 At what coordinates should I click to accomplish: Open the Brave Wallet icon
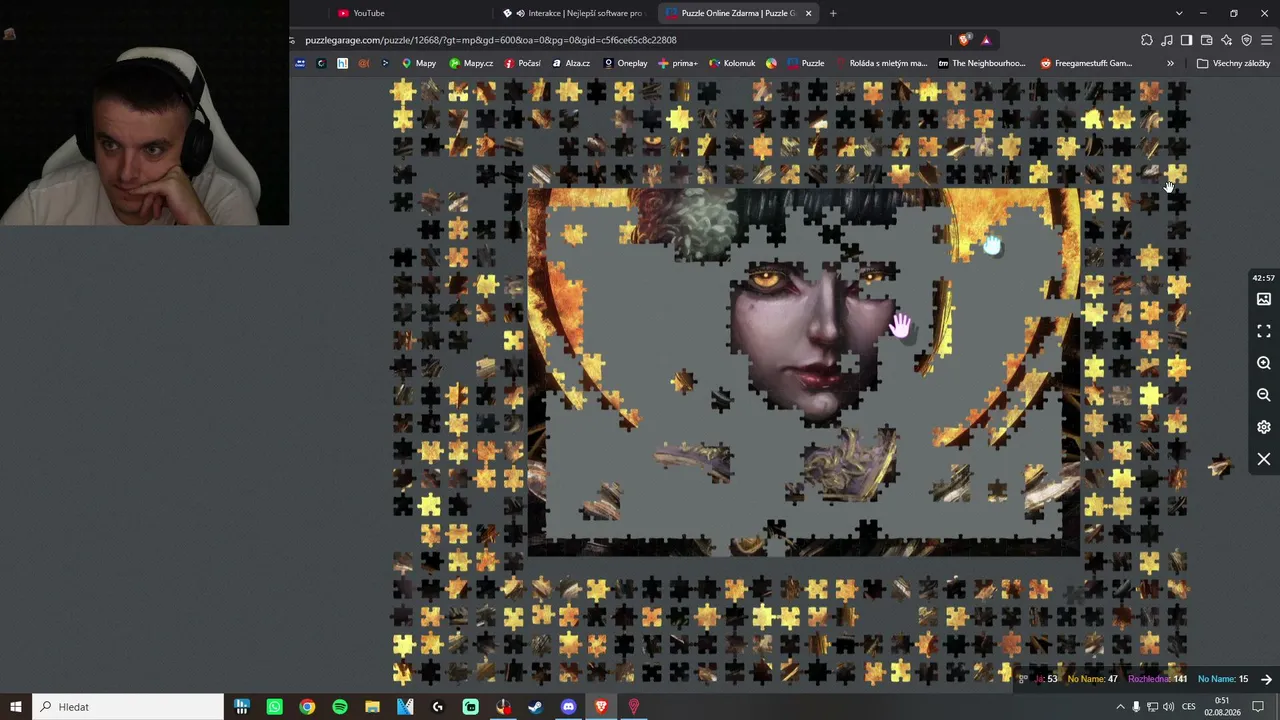1206,40
